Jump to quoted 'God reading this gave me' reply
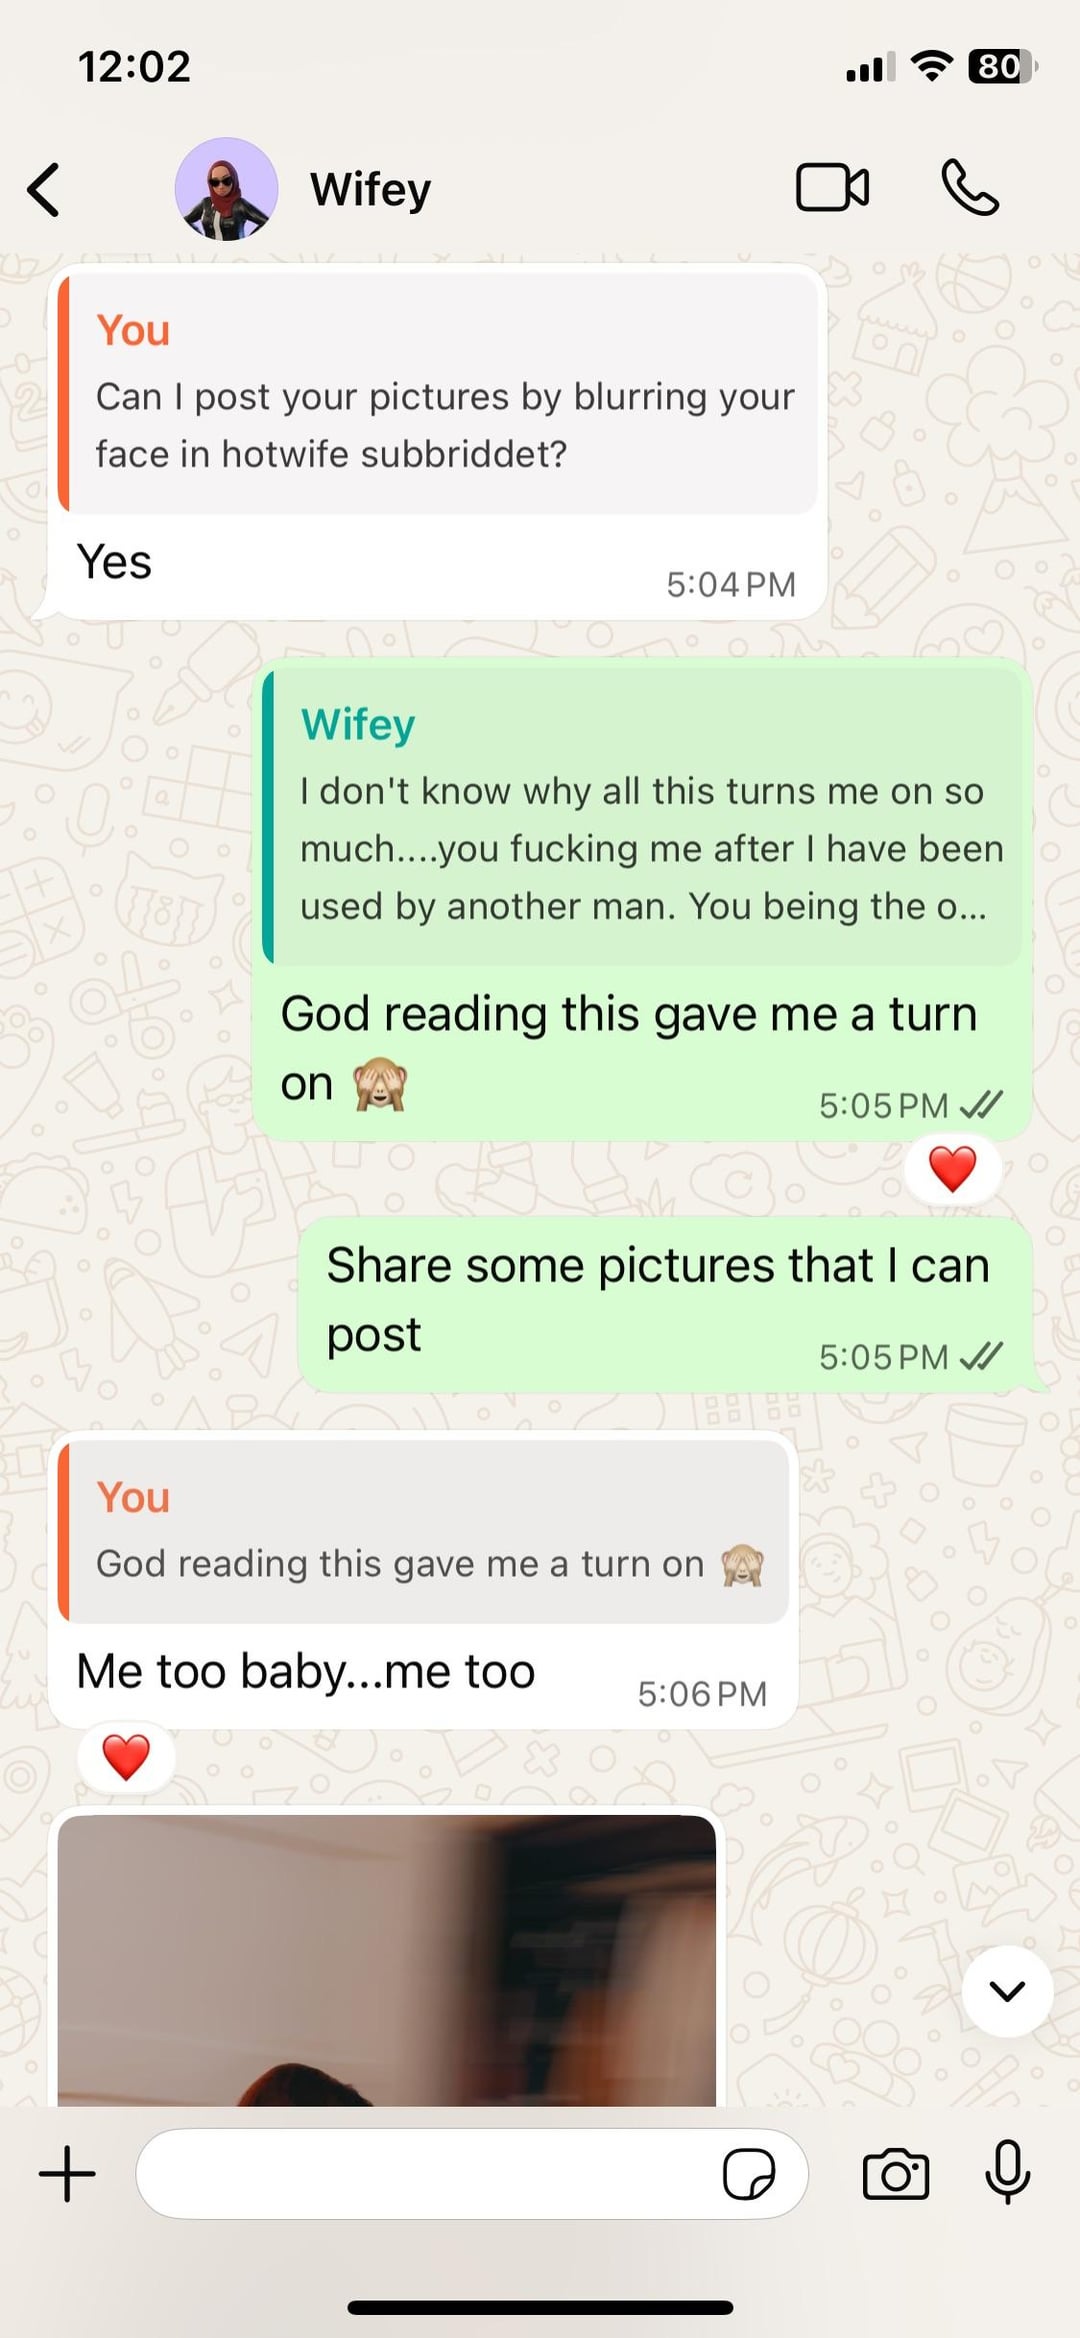Viewport: 1080px width, 2338px height. click(x=423, y=1531)
